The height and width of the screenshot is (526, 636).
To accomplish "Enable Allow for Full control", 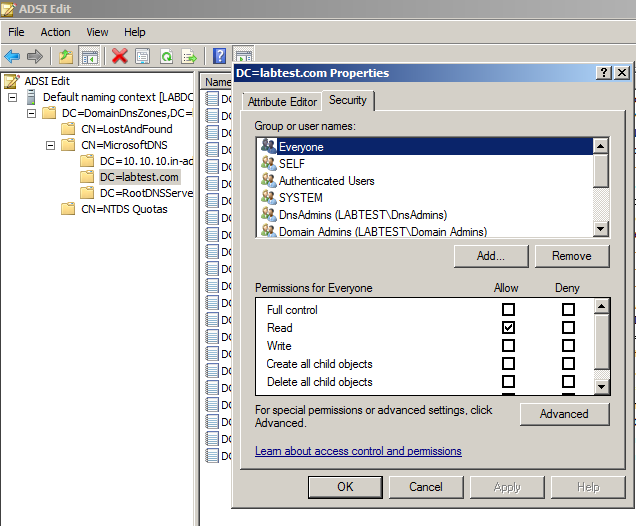I will point(509,310).
